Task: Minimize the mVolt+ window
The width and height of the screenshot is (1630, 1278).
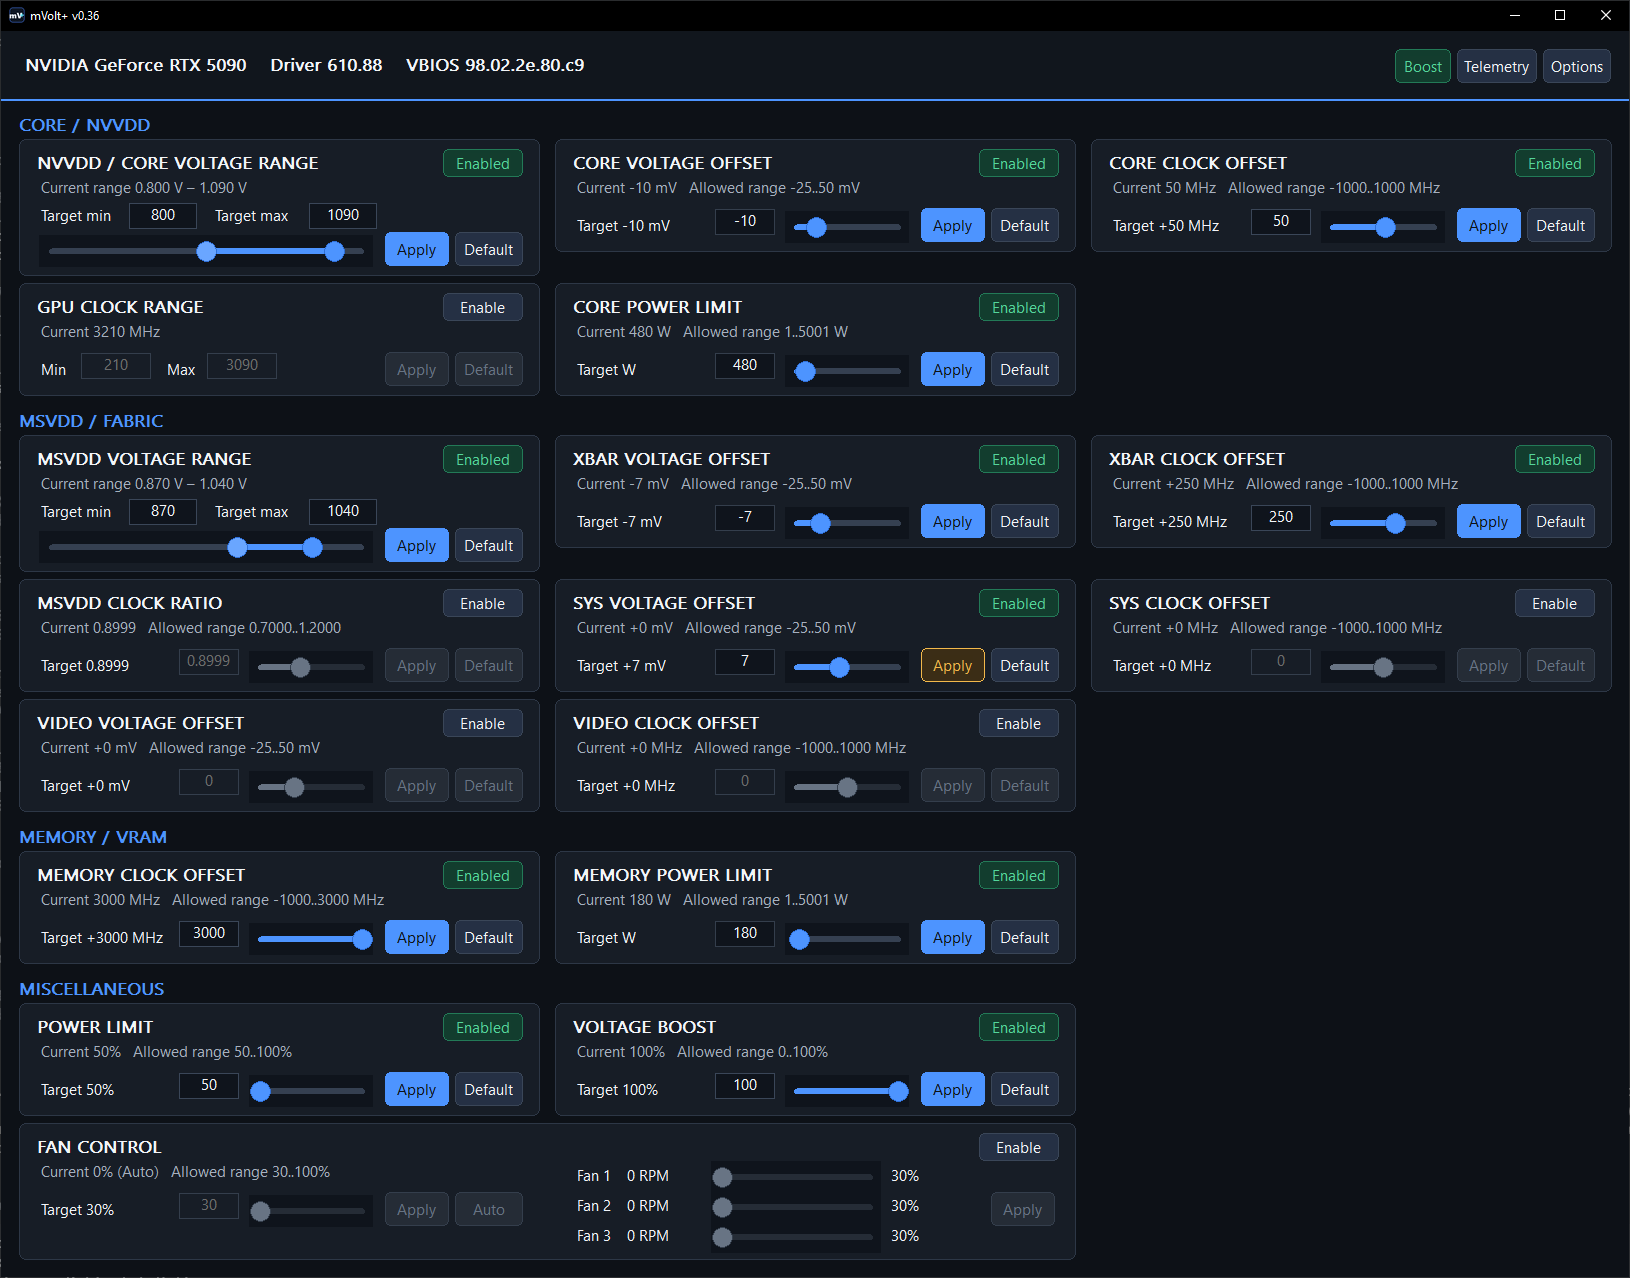Action: tap(1514, 15)
